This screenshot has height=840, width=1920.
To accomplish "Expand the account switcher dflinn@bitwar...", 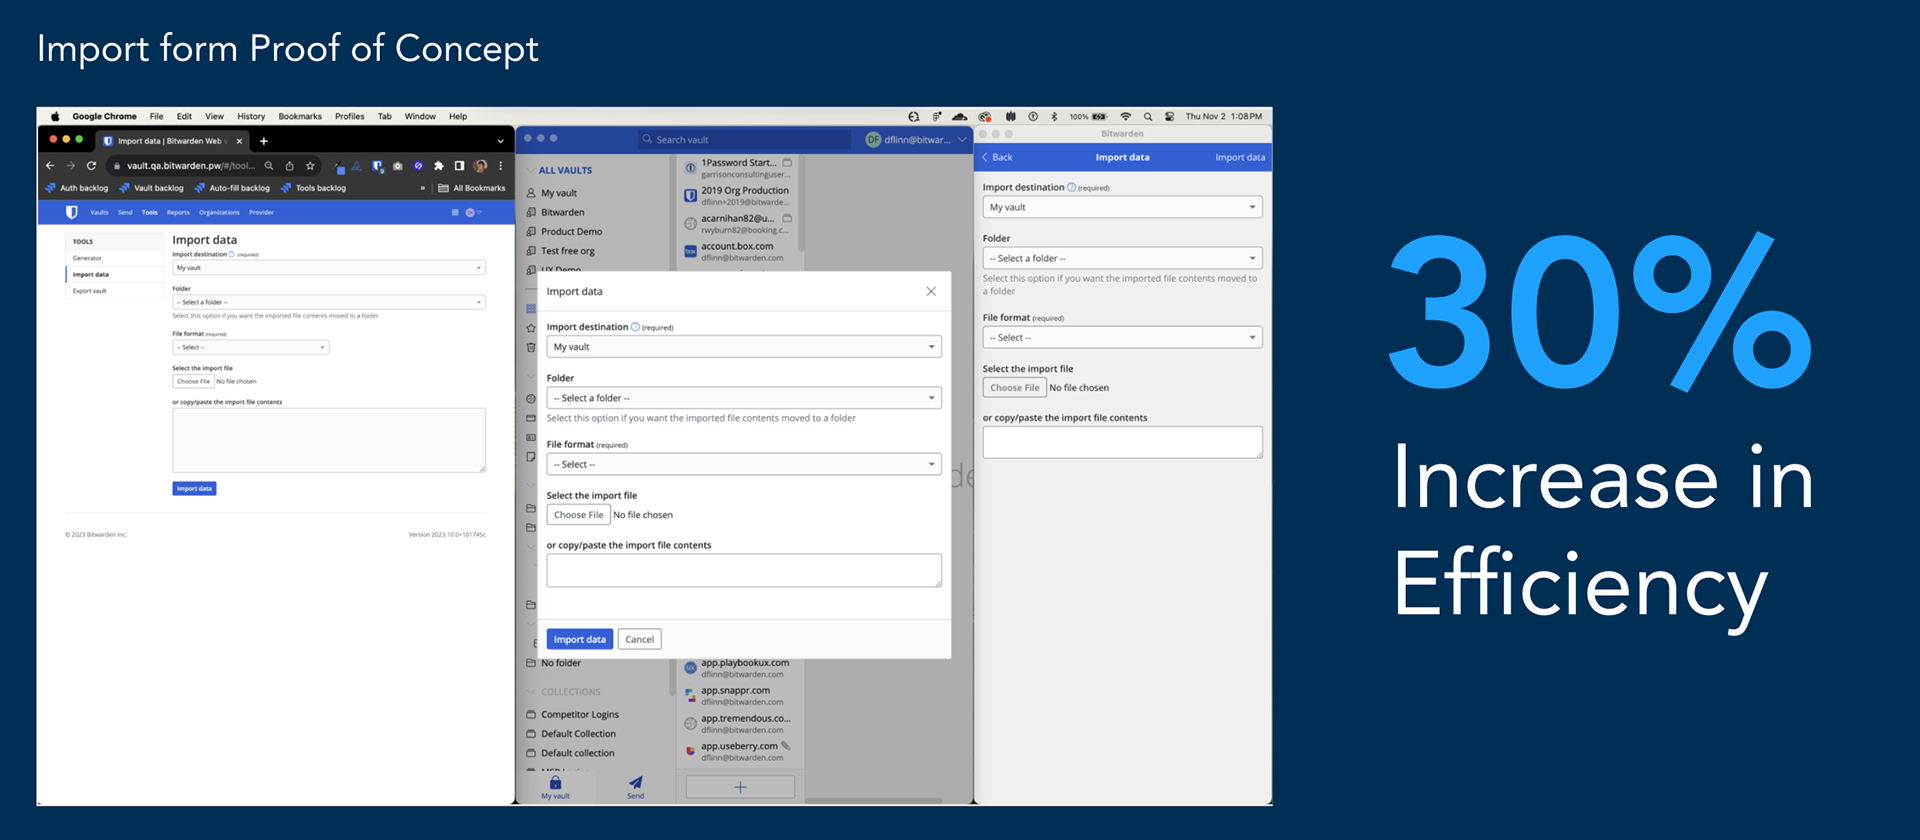I will [917, 140].
